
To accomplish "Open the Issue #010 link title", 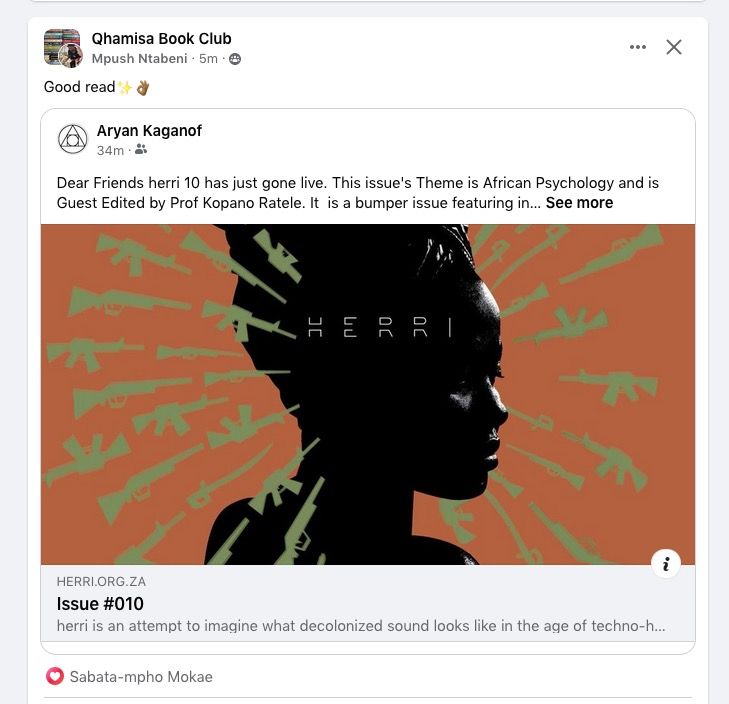I will (x=100, y=604).
